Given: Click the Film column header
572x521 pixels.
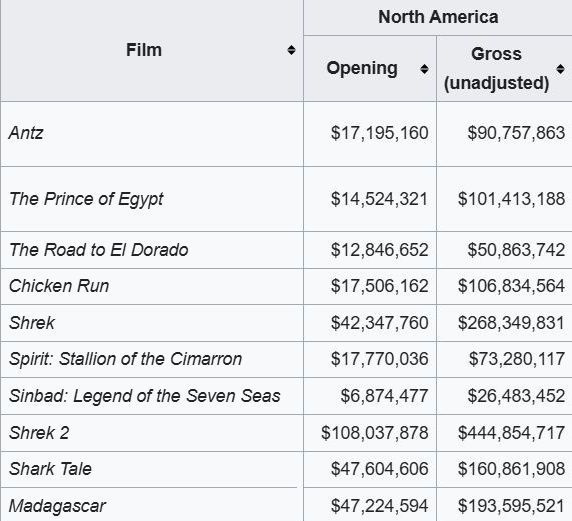Looking at the screenshot, I should coord(144,50).
